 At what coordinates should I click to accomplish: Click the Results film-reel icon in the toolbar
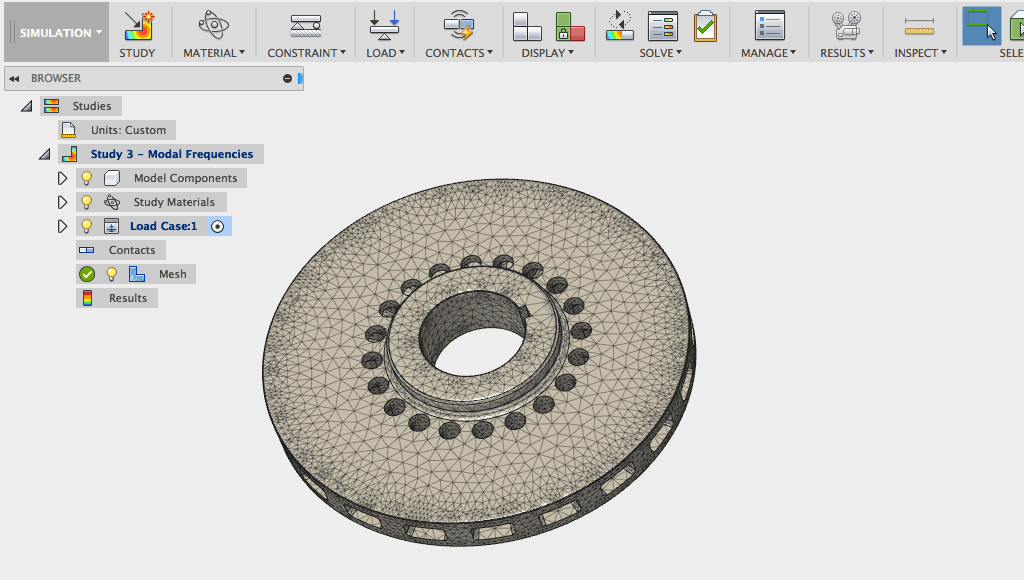846,26
